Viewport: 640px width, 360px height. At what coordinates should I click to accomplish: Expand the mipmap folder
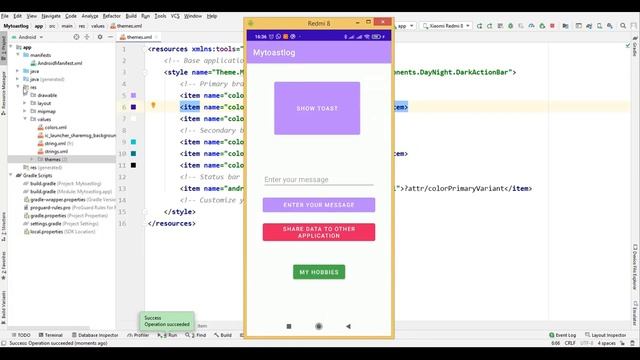(x=25, y=111)
